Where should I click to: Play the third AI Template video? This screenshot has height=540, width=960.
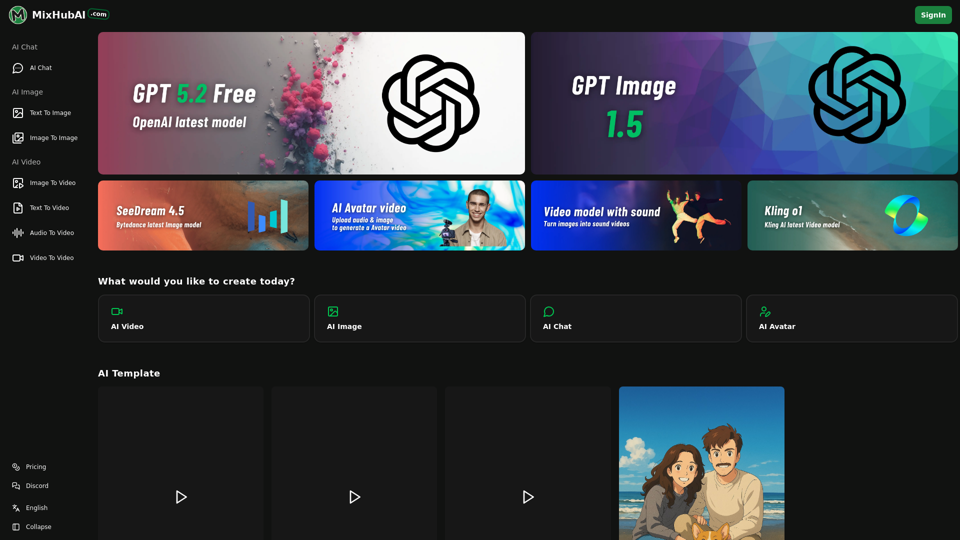(x=528, y=497)
